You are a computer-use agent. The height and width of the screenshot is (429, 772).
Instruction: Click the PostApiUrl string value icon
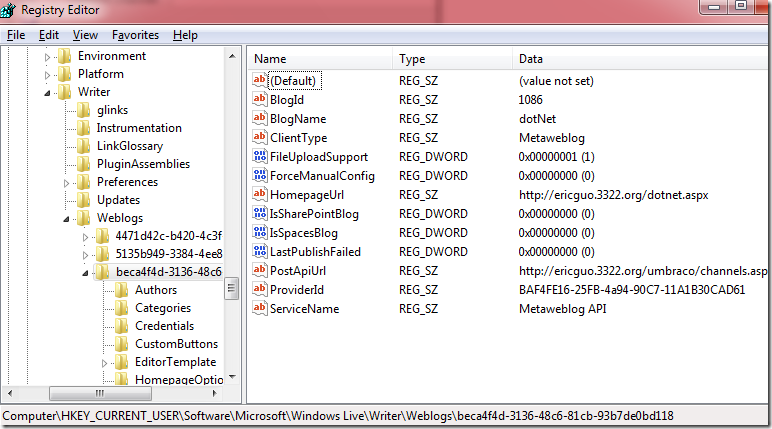260,271
